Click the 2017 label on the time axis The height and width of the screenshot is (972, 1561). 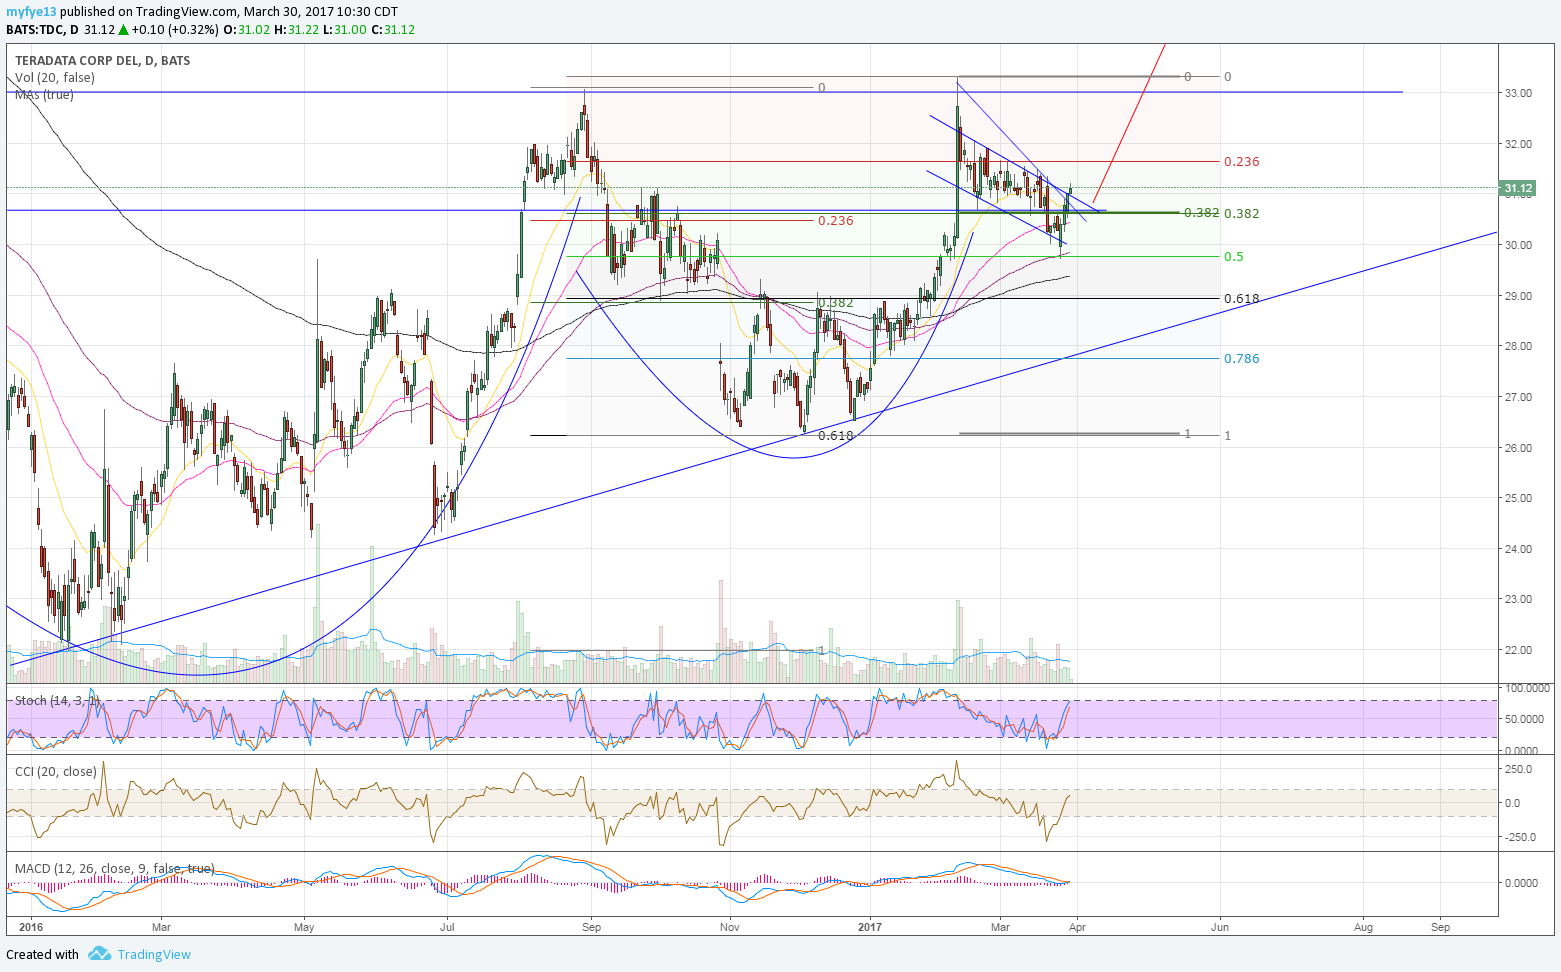coord(871,927)
